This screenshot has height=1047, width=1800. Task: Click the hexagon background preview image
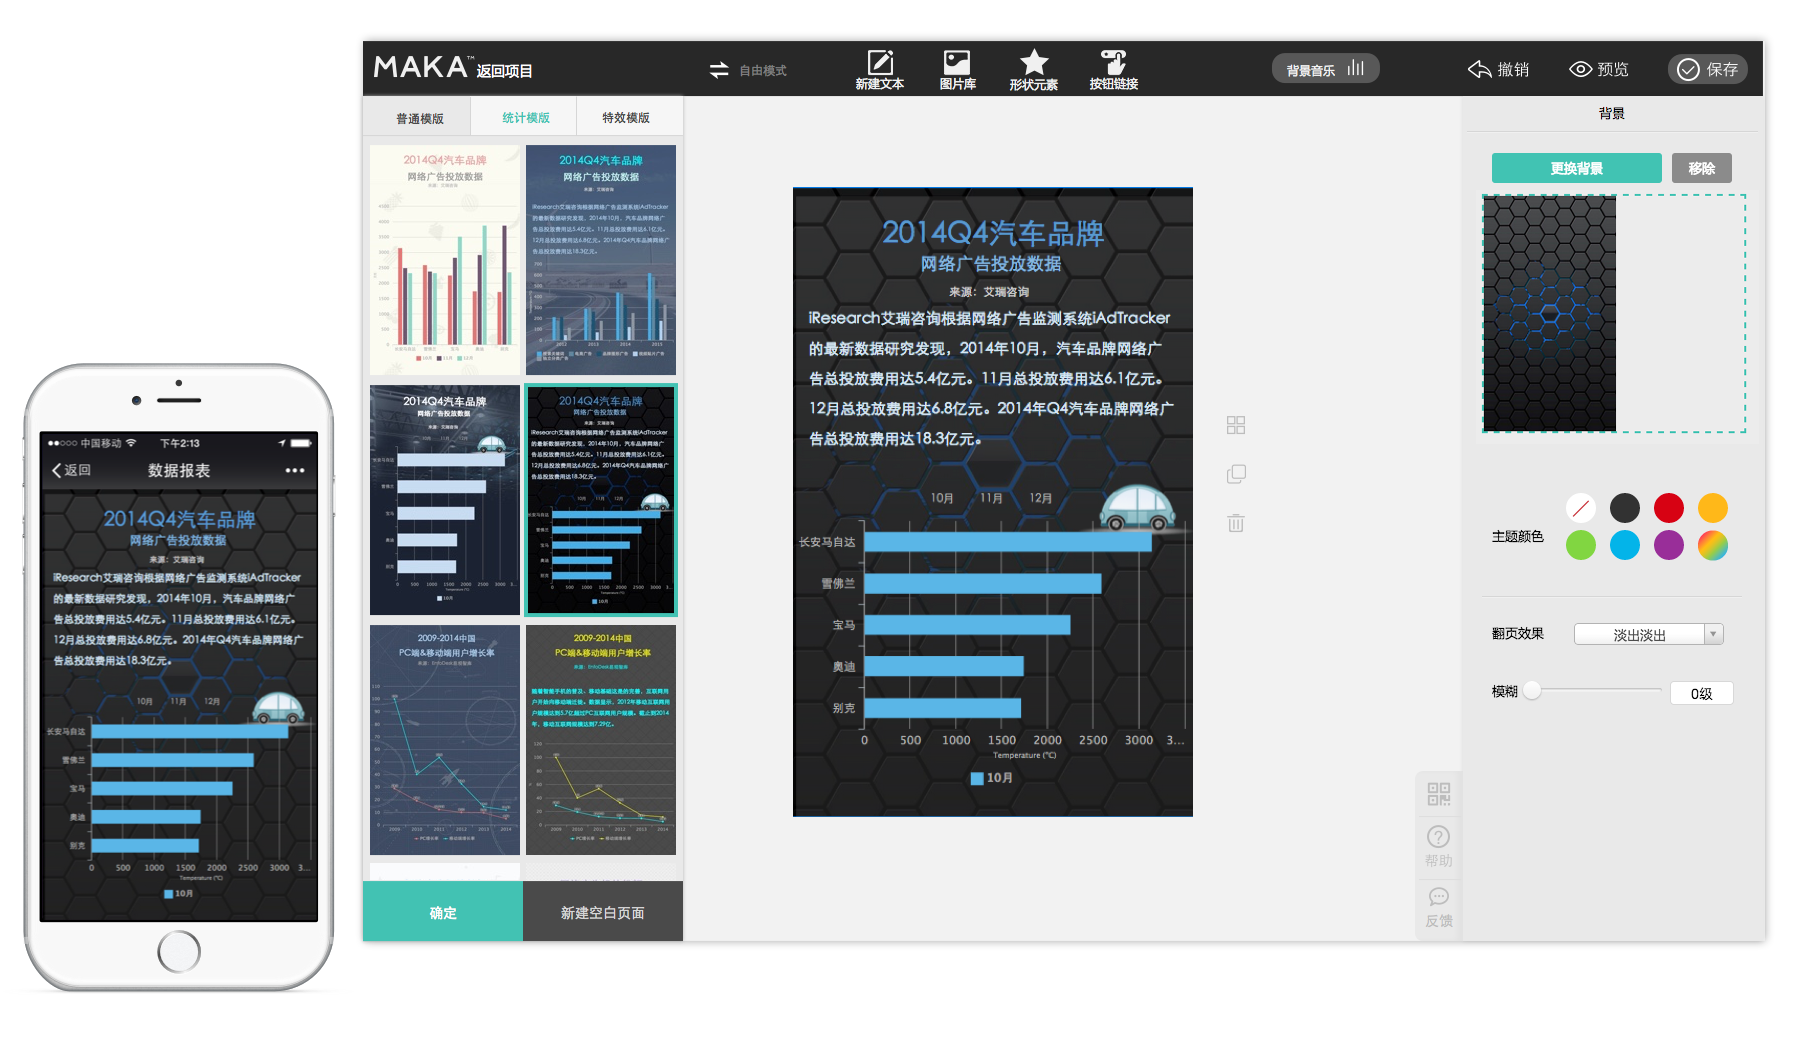click(x=1549, y=313)
